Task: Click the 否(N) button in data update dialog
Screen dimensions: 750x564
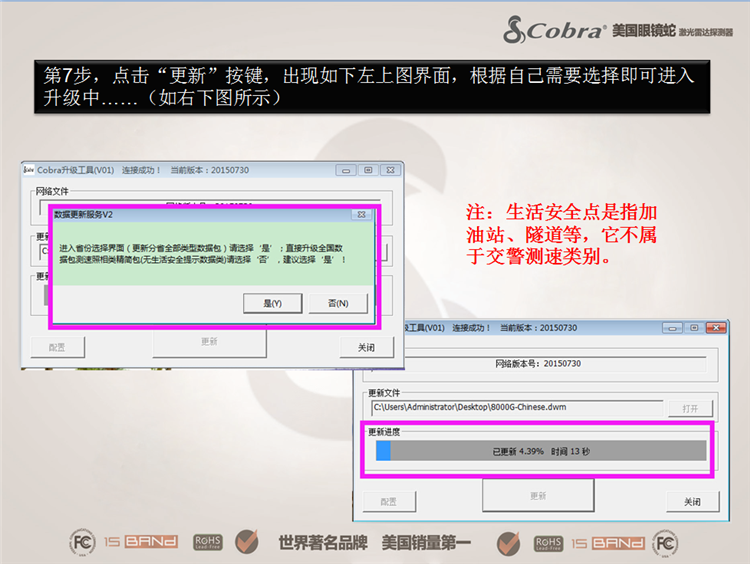Action: [338, 303]
